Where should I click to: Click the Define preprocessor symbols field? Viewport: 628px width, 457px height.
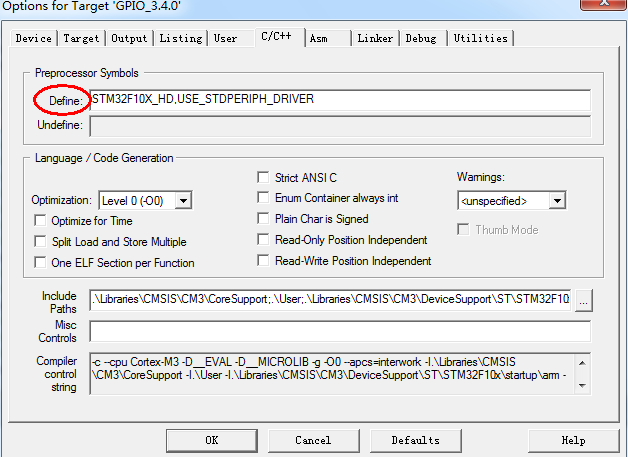340,100
